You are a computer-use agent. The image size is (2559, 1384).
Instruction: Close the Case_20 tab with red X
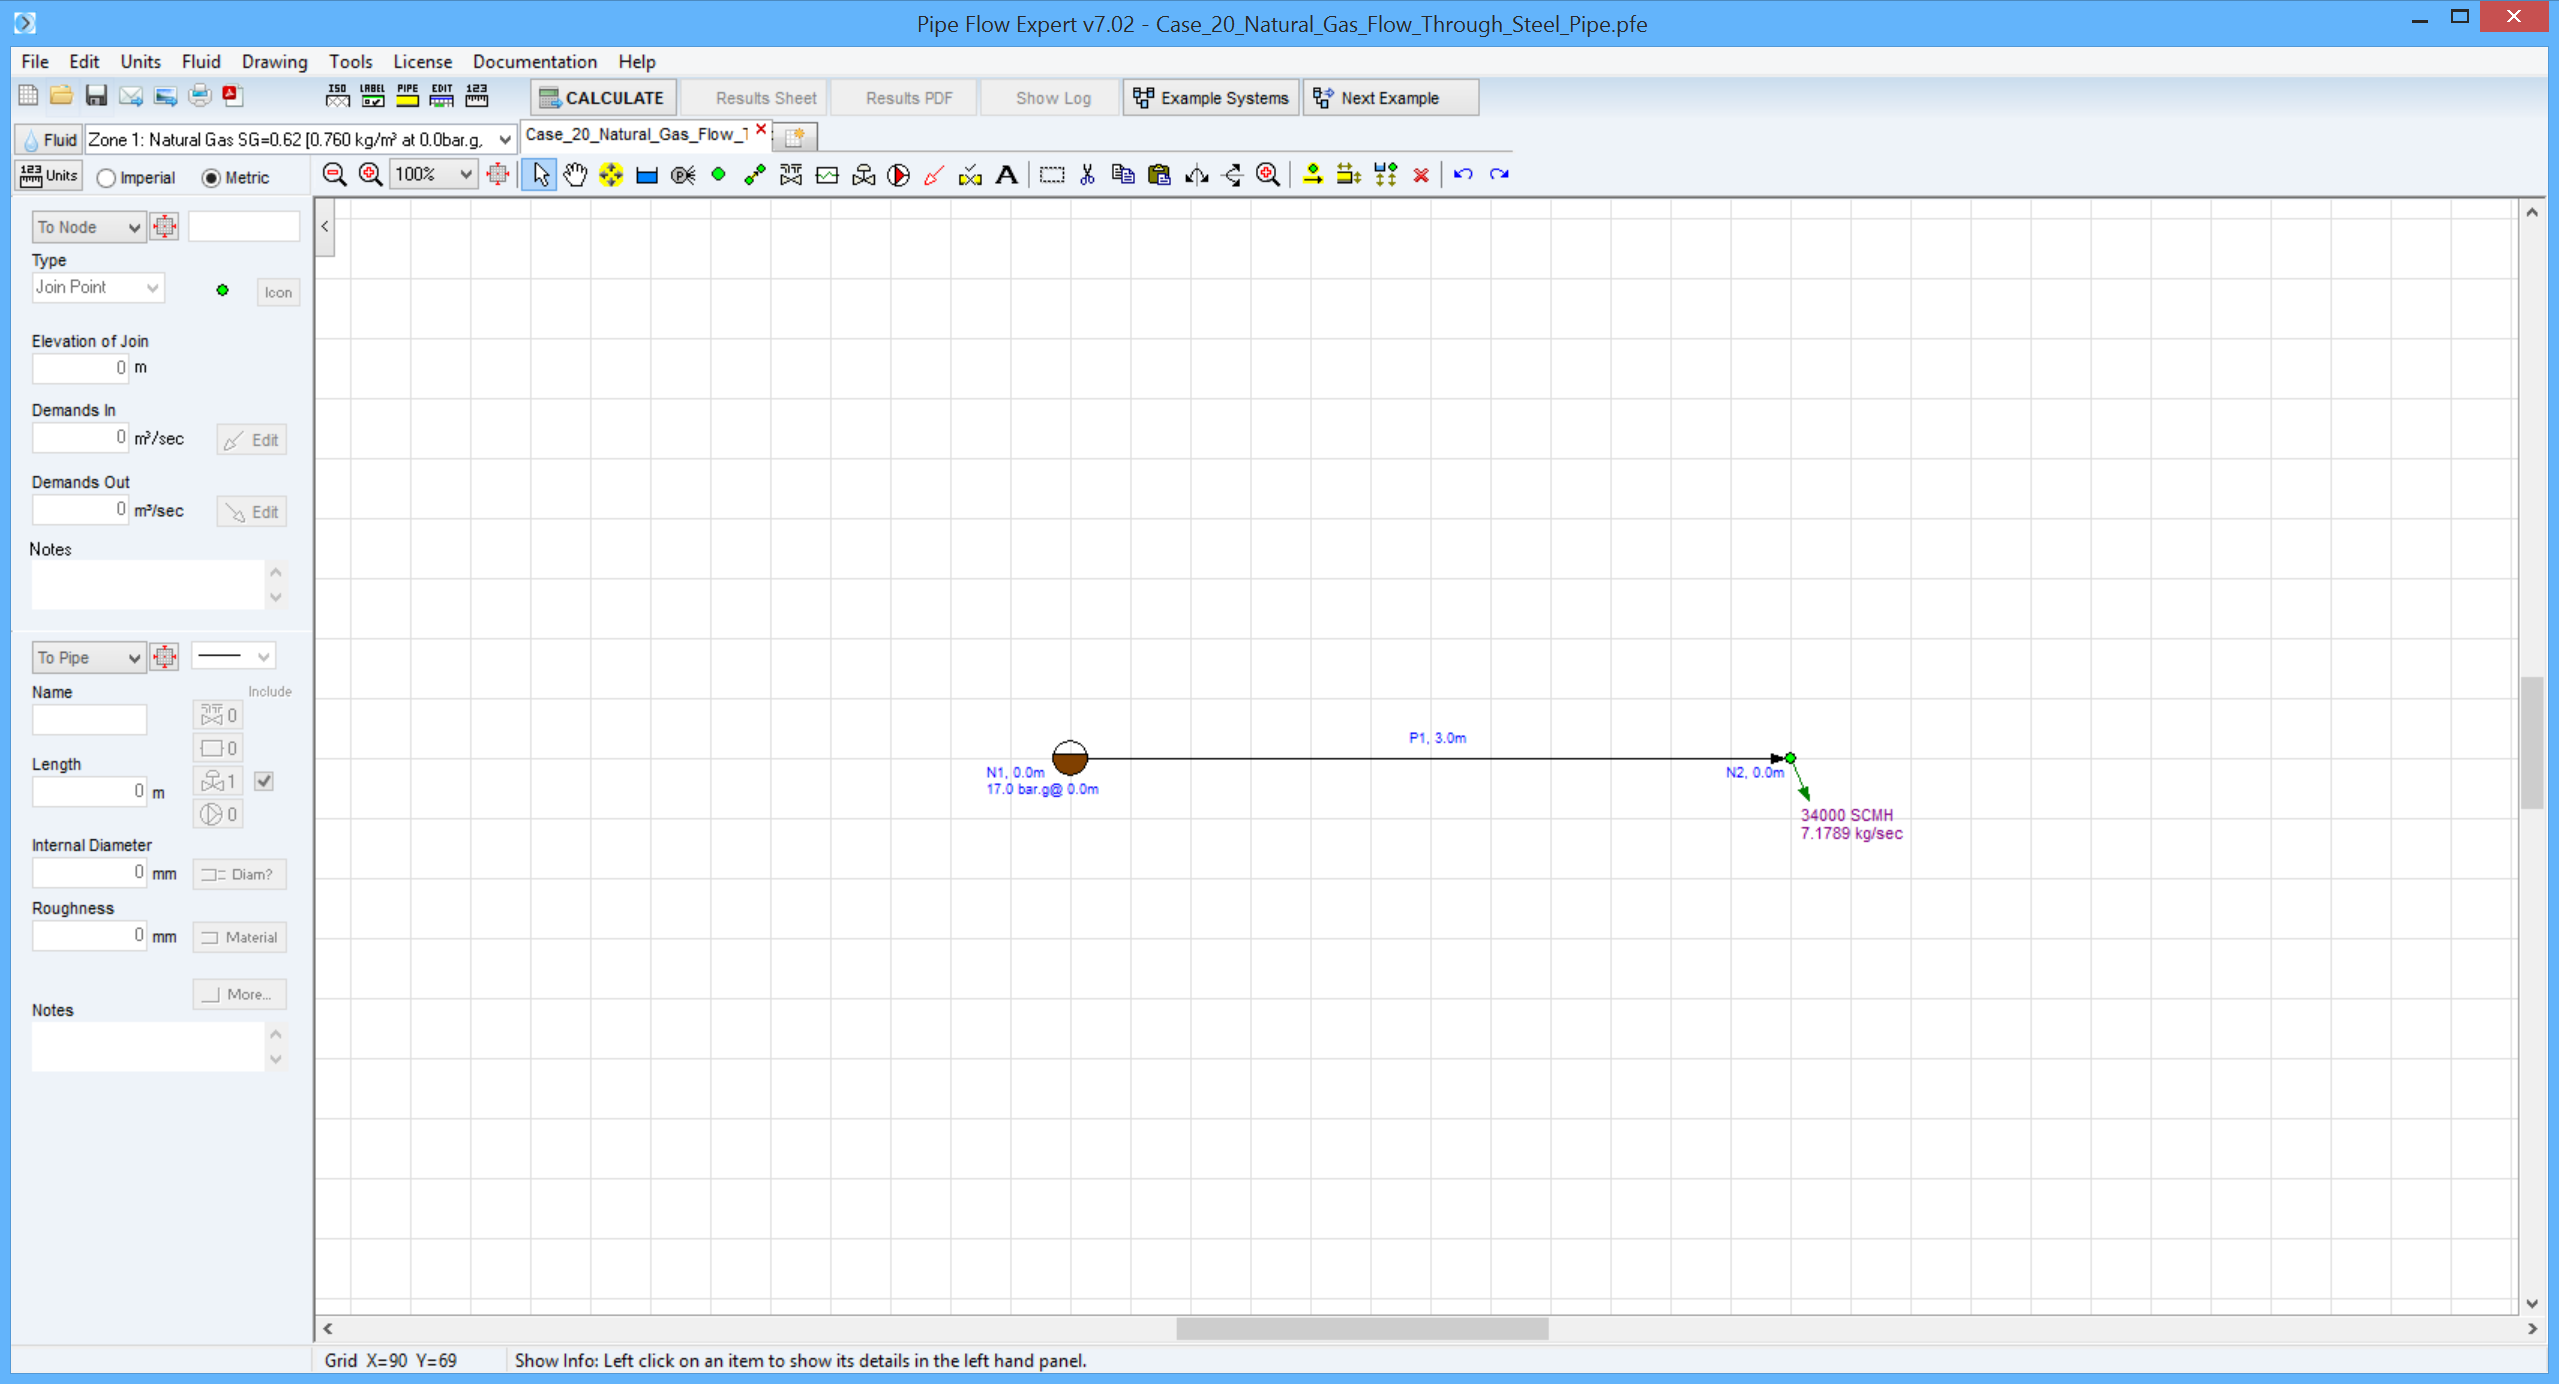point(761,130)
